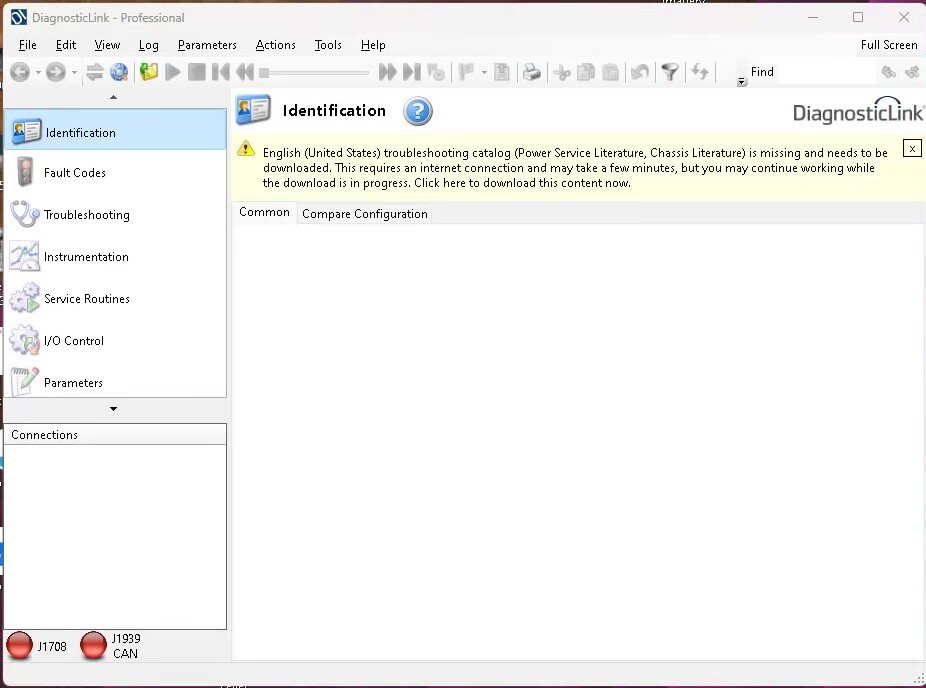Click the globe search toolbar icon
This screenshot has width=926, height=688.
(119, 72)
